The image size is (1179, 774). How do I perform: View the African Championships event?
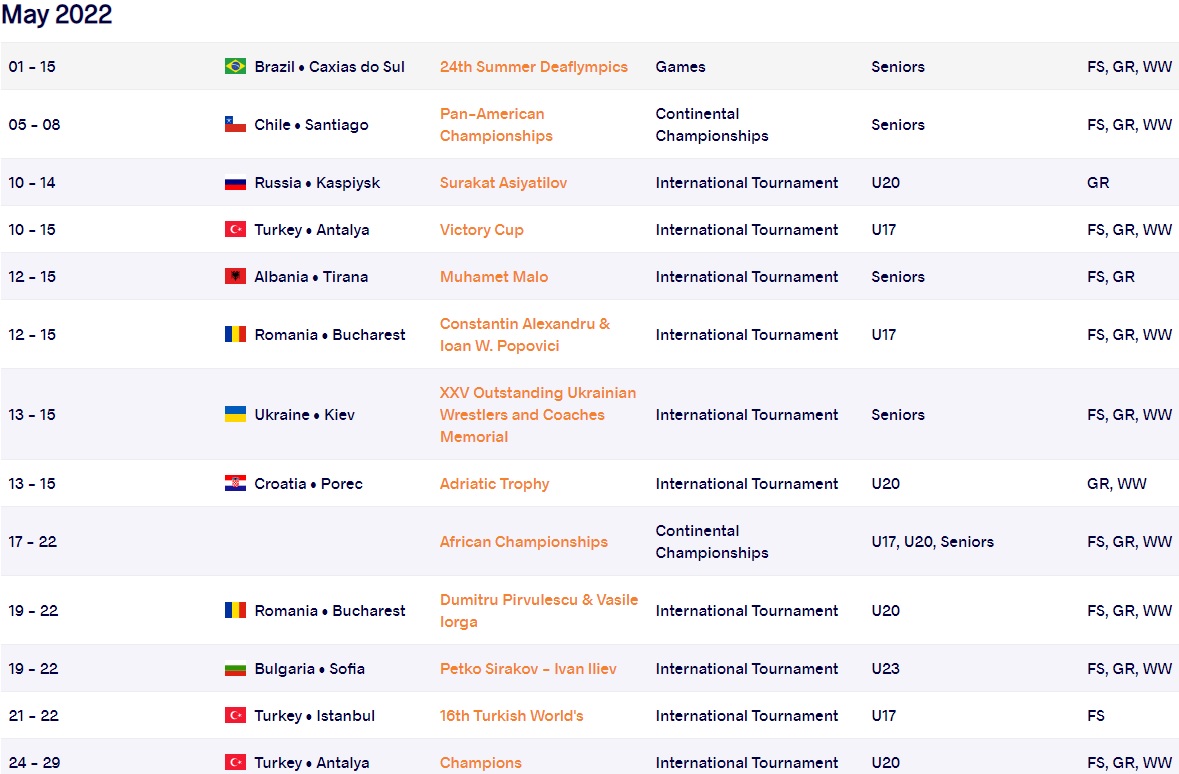pyautogui.click(x=524, y=542)
